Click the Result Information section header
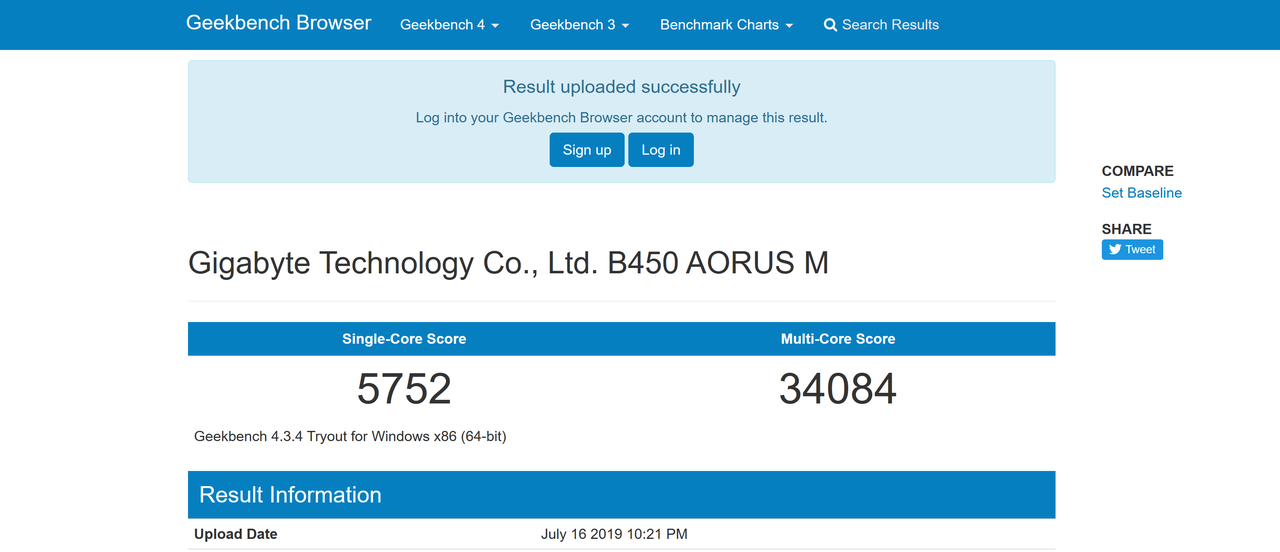This screenshot has width=1280, height=552. [x=622, y=495]
